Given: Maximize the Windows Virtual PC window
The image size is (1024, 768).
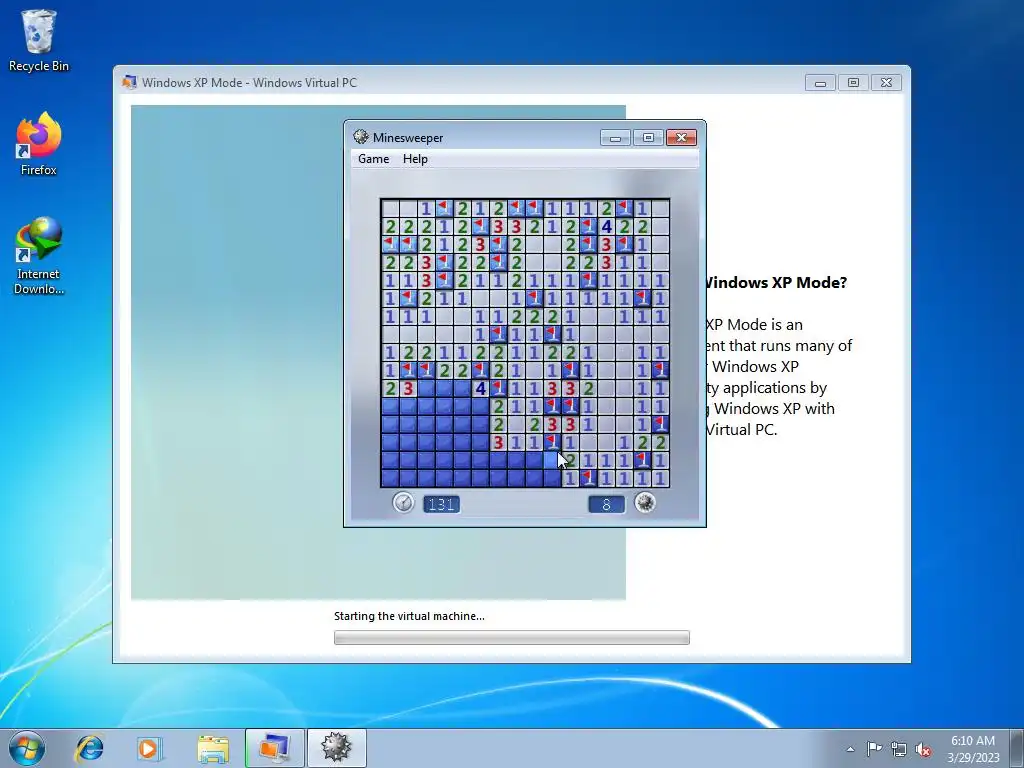Looking at the screenshot, I should [854, 83].
